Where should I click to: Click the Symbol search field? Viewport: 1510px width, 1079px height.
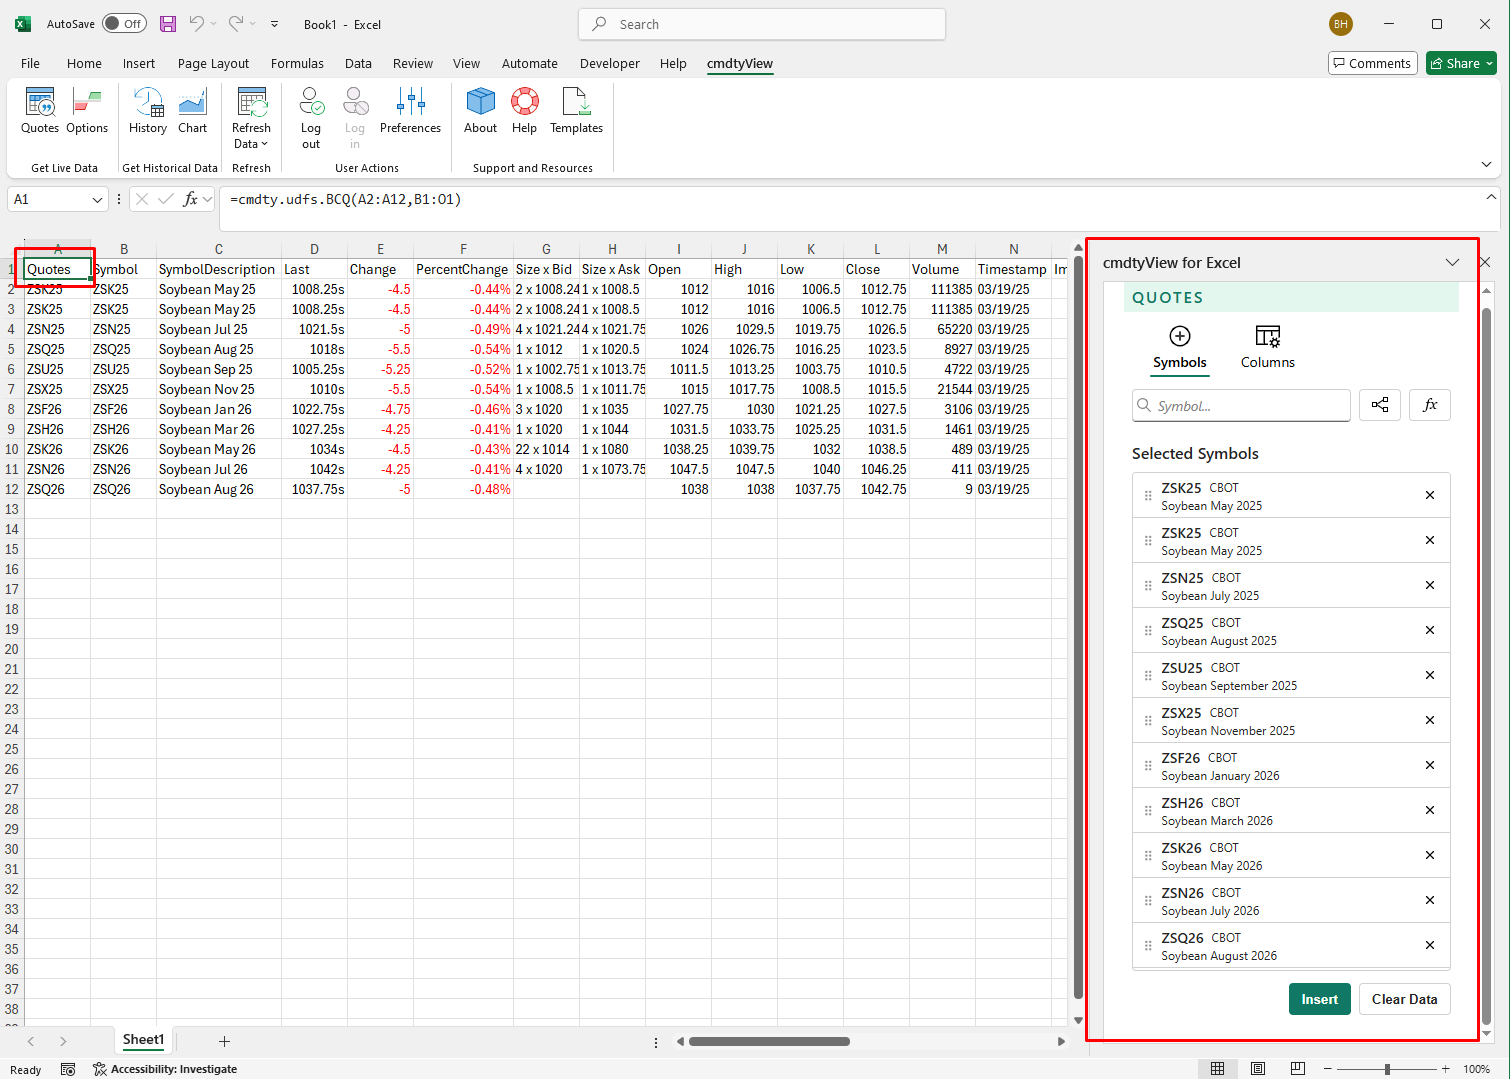pos(1241,405)
